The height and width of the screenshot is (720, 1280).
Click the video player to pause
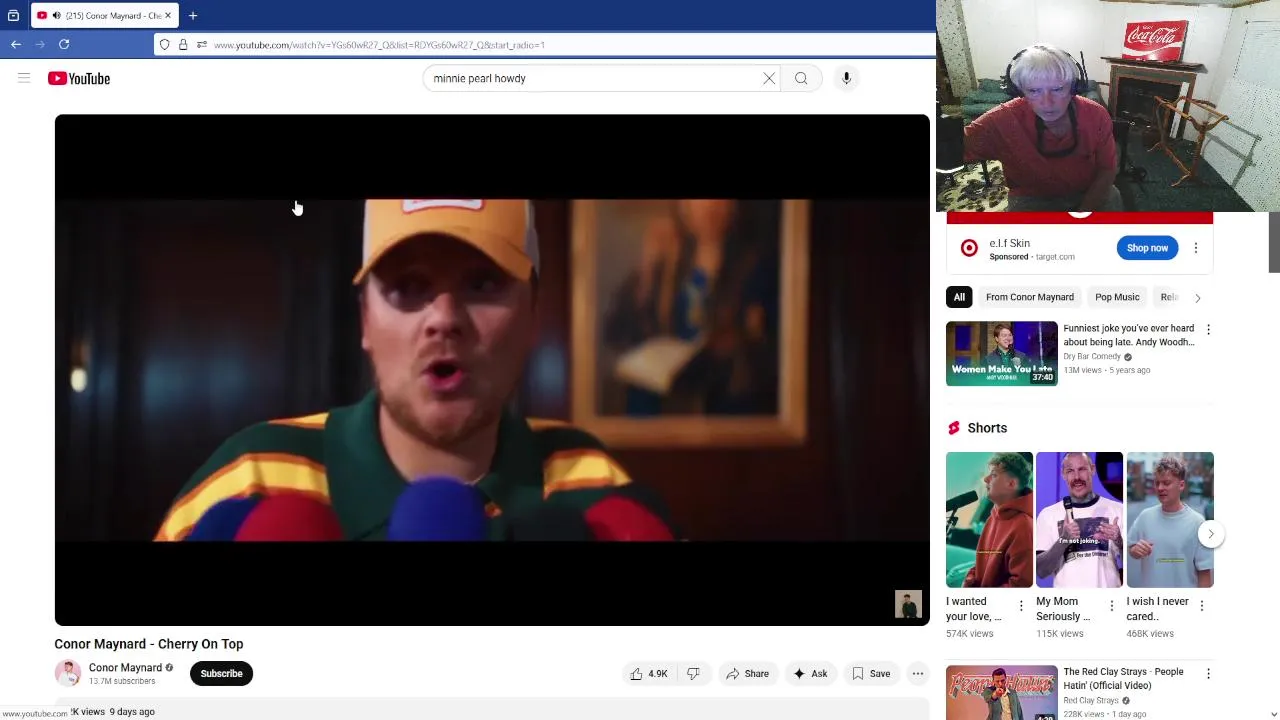click(x=492, y=370)
